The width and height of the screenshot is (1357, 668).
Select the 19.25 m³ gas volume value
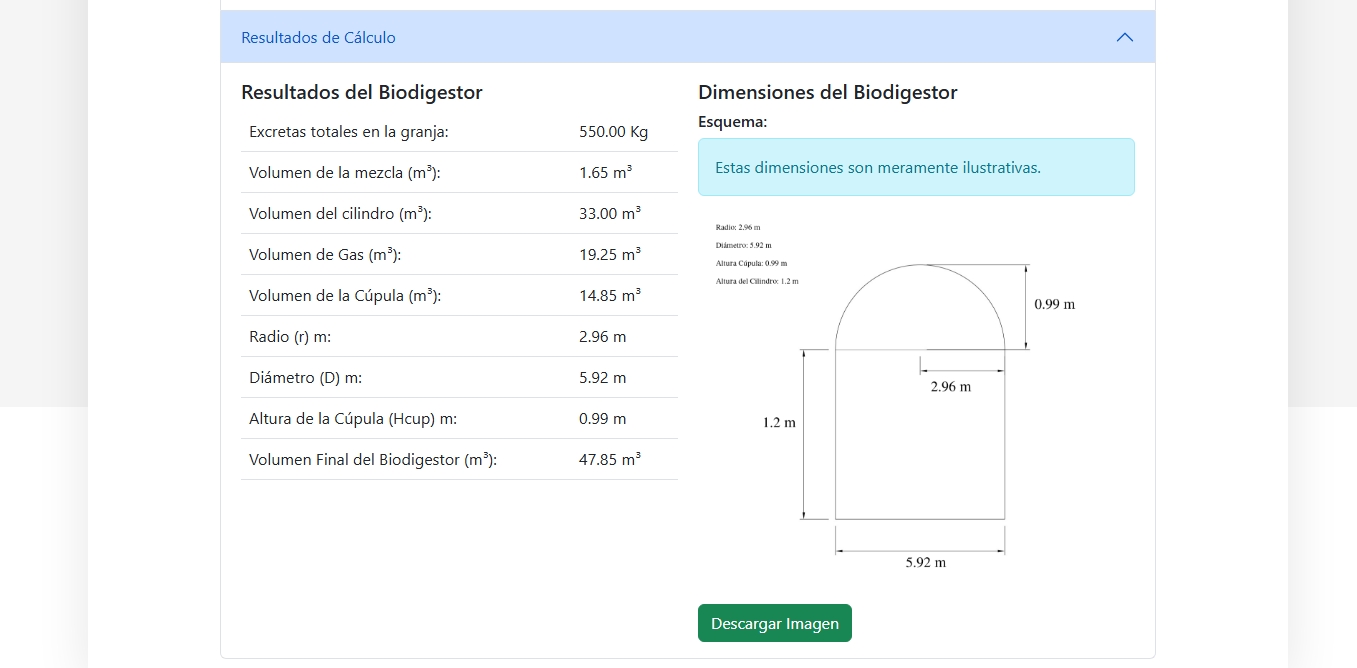pyautogui.click(x=609, y=255)
